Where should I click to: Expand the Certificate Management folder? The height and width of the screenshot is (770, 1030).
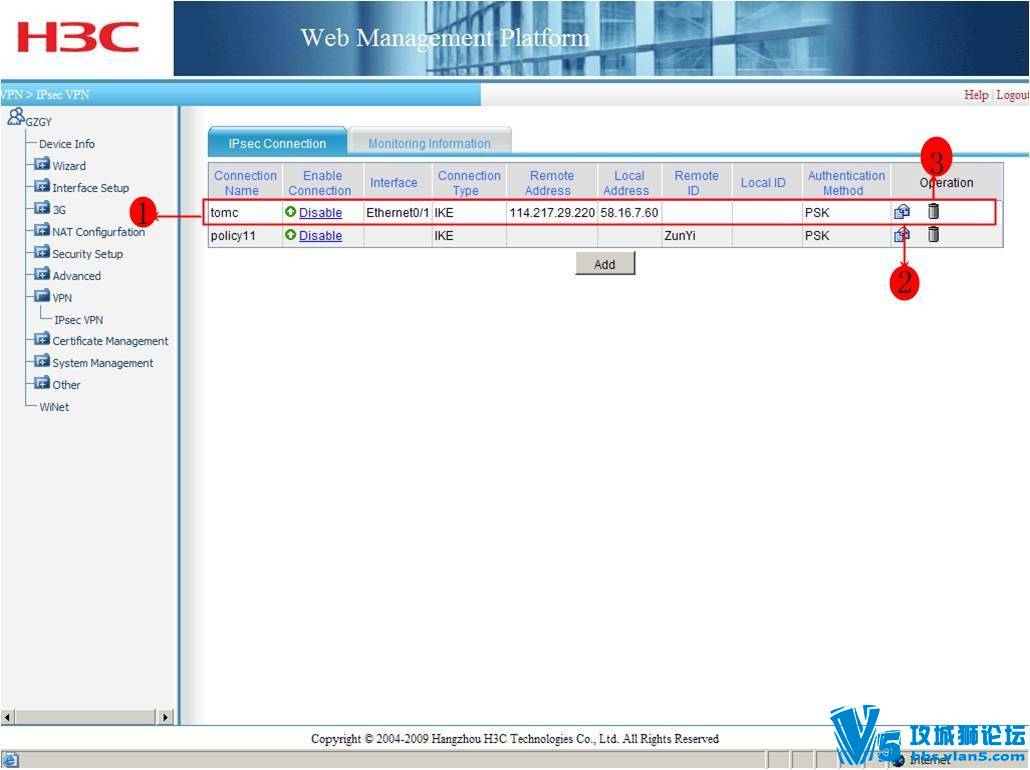coord(41,339)
